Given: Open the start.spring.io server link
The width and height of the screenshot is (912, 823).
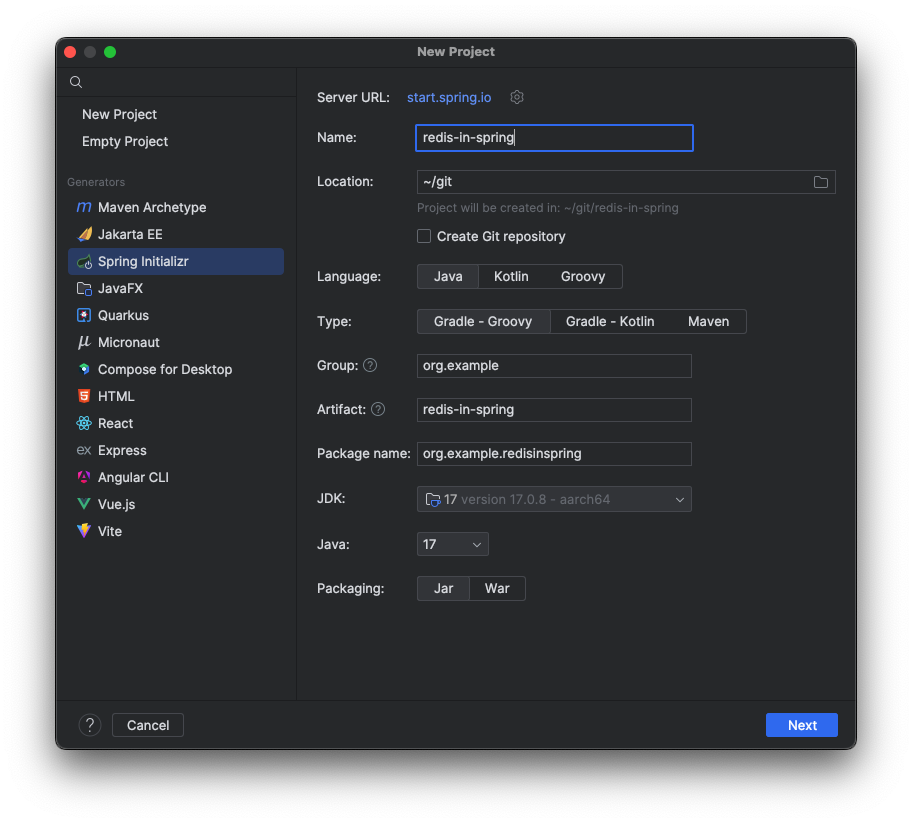Looking at the screenshot, I should [449, 97].
